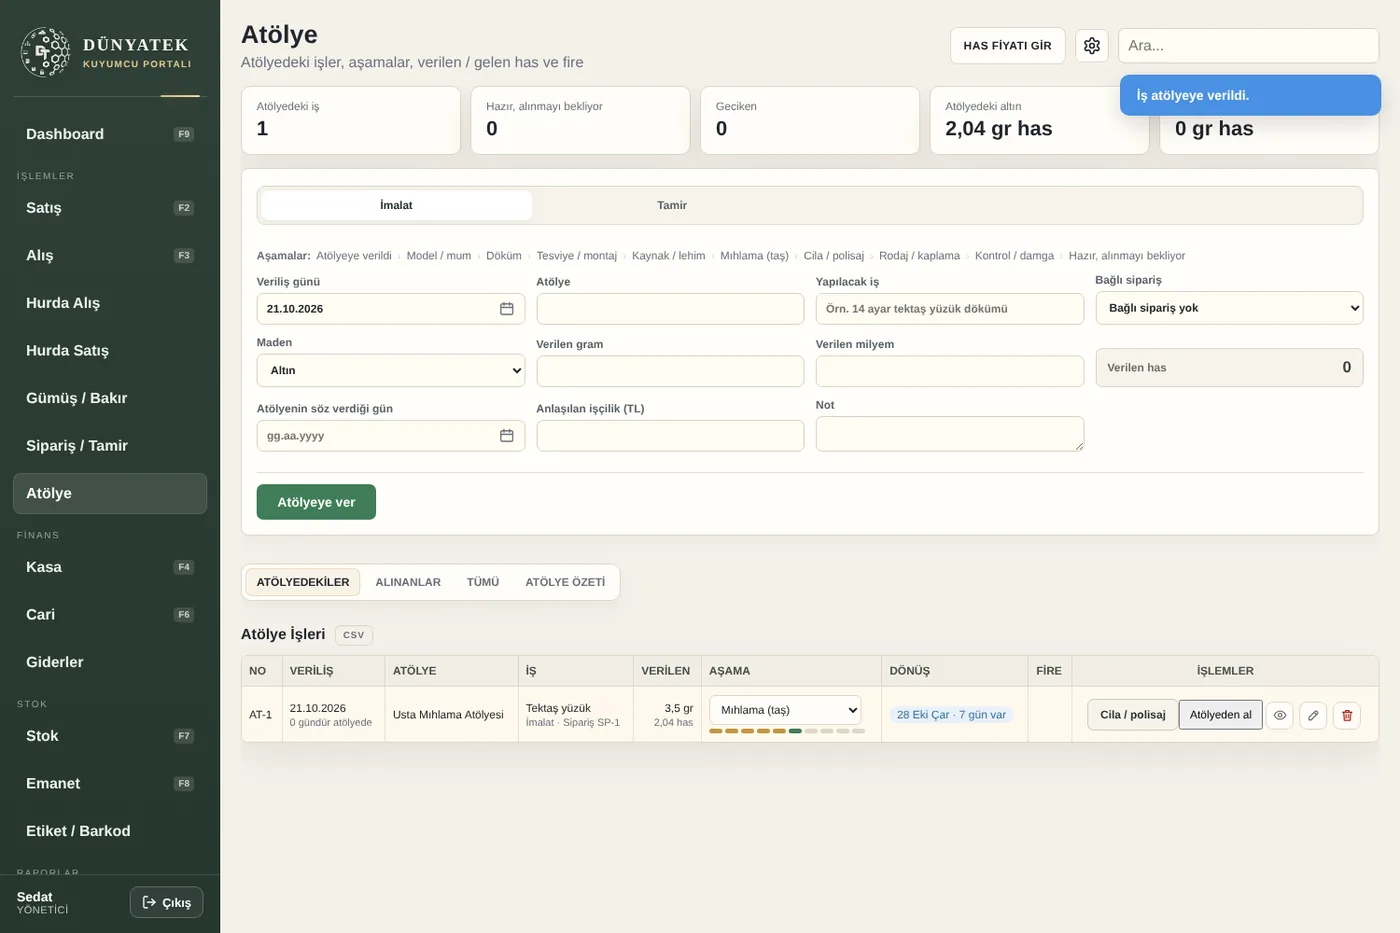Open the Bağlı sipariş dropdown

point(1229,308)
